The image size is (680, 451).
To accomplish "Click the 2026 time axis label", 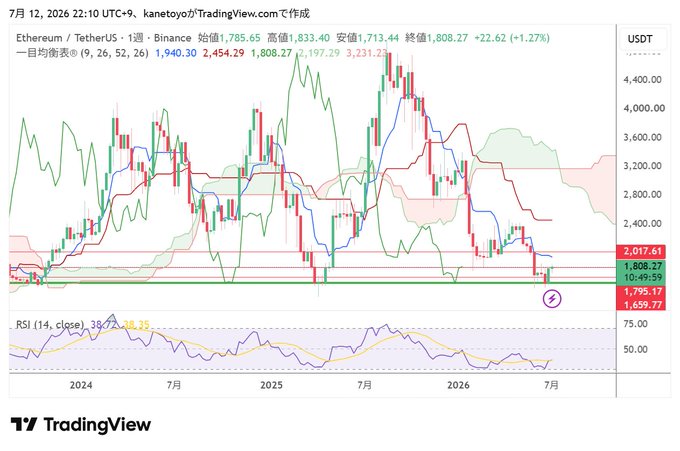I will pyautogui.click(x=458, y=385).
